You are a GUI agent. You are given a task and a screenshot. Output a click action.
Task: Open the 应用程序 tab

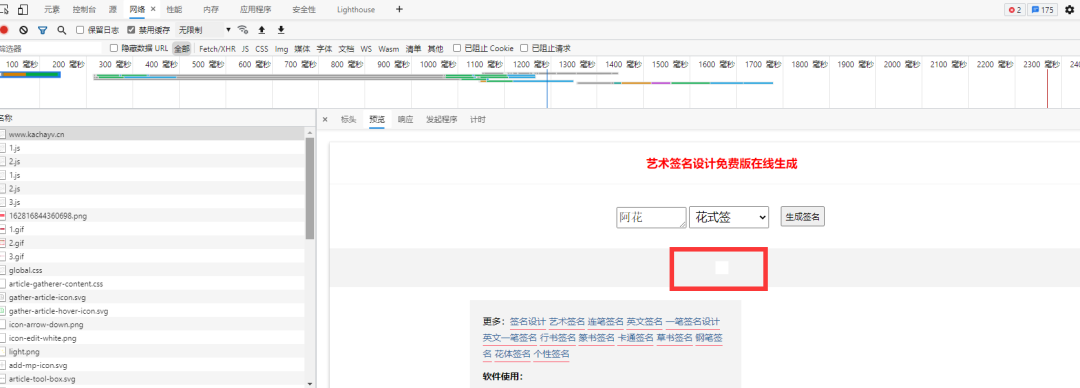[x=256, y=10]
